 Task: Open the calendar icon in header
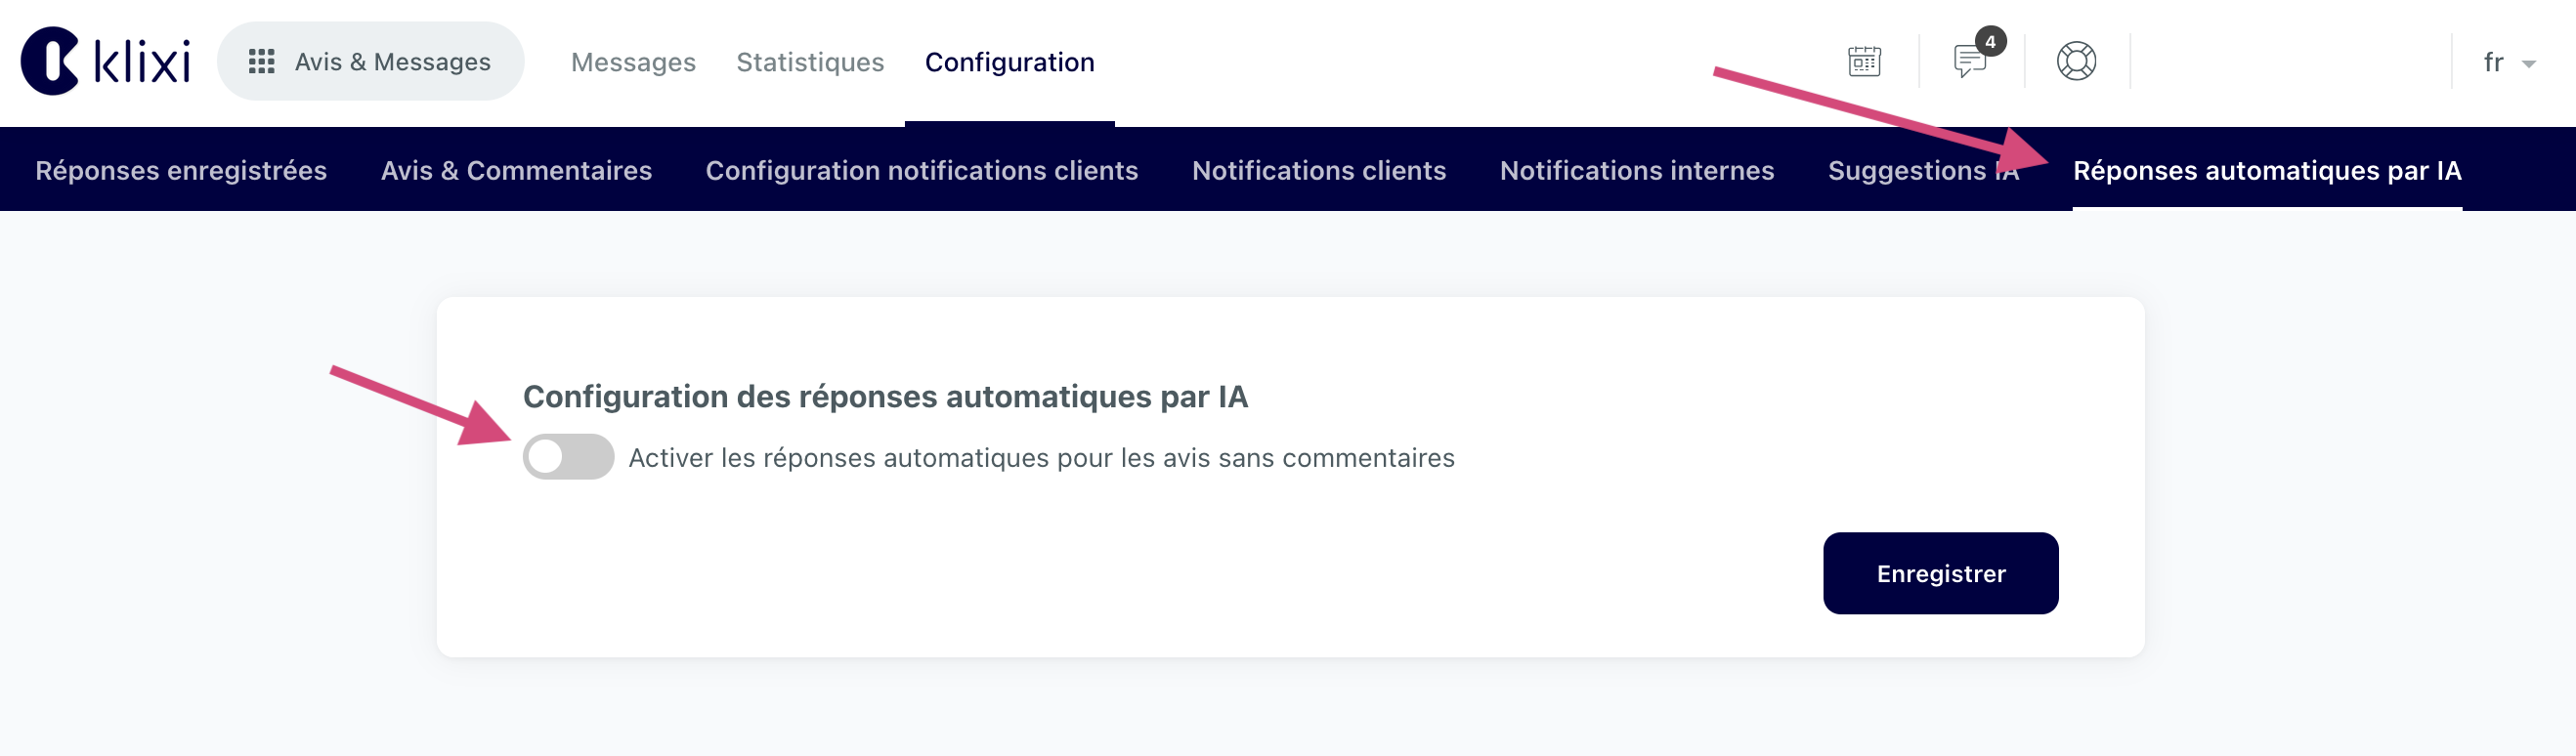tap(1863, 62)
